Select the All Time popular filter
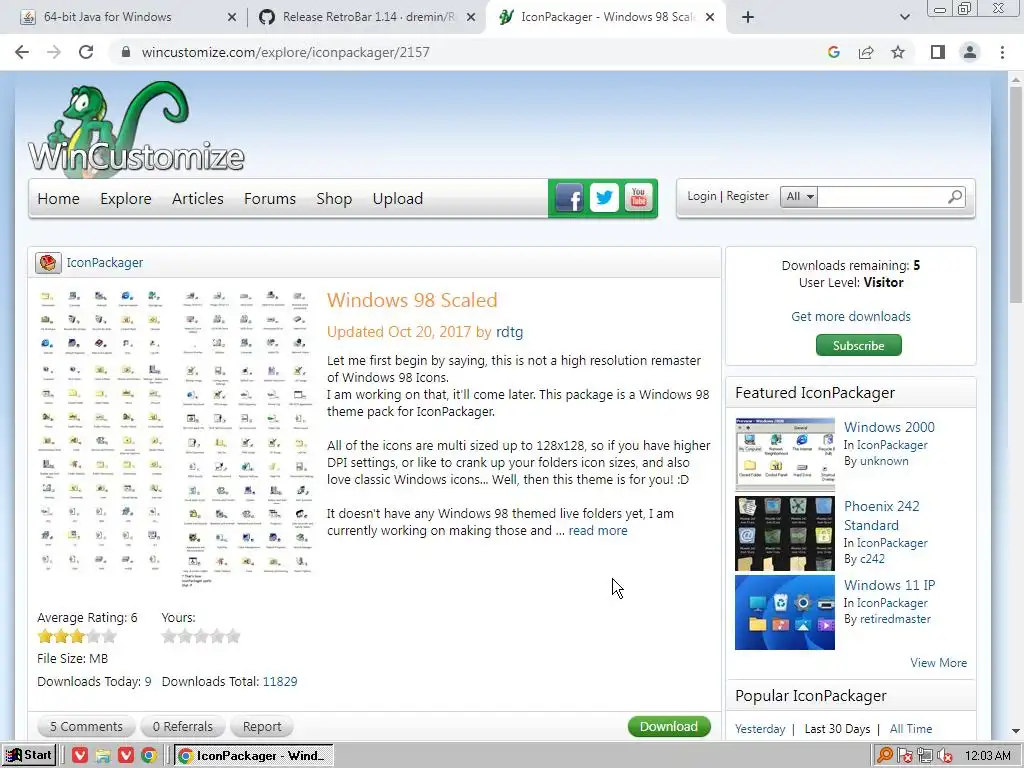The image size is (1024, 768). coord(911,729)
